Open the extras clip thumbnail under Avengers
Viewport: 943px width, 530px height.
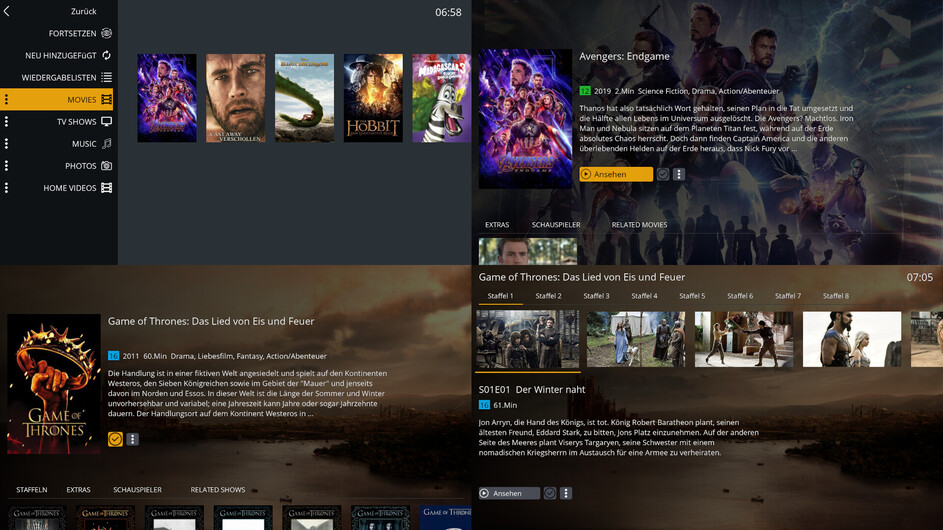[527, 251]
